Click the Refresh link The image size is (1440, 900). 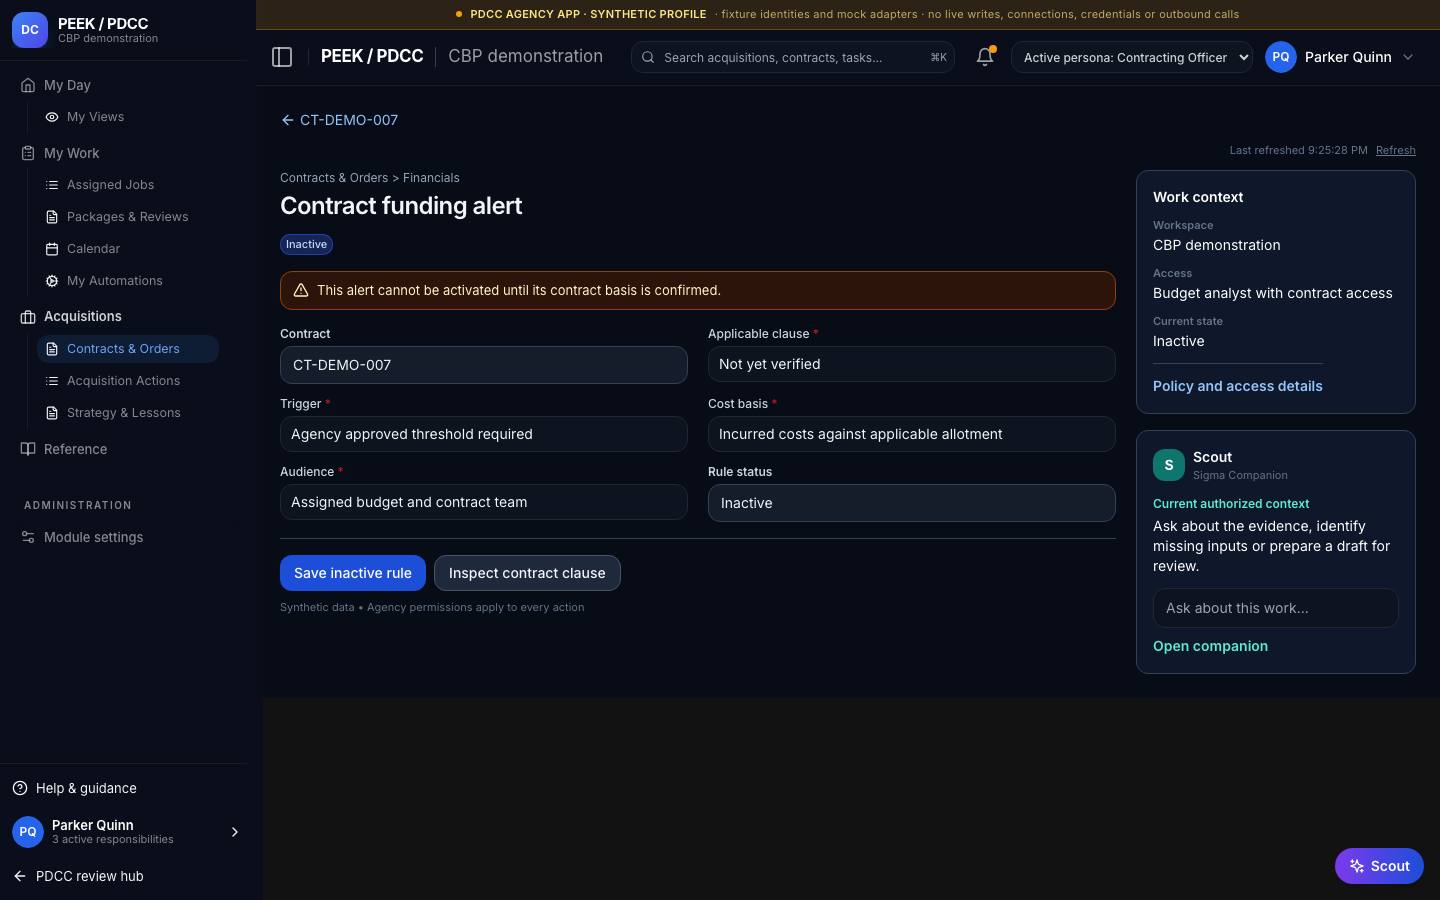point(1396,150)
